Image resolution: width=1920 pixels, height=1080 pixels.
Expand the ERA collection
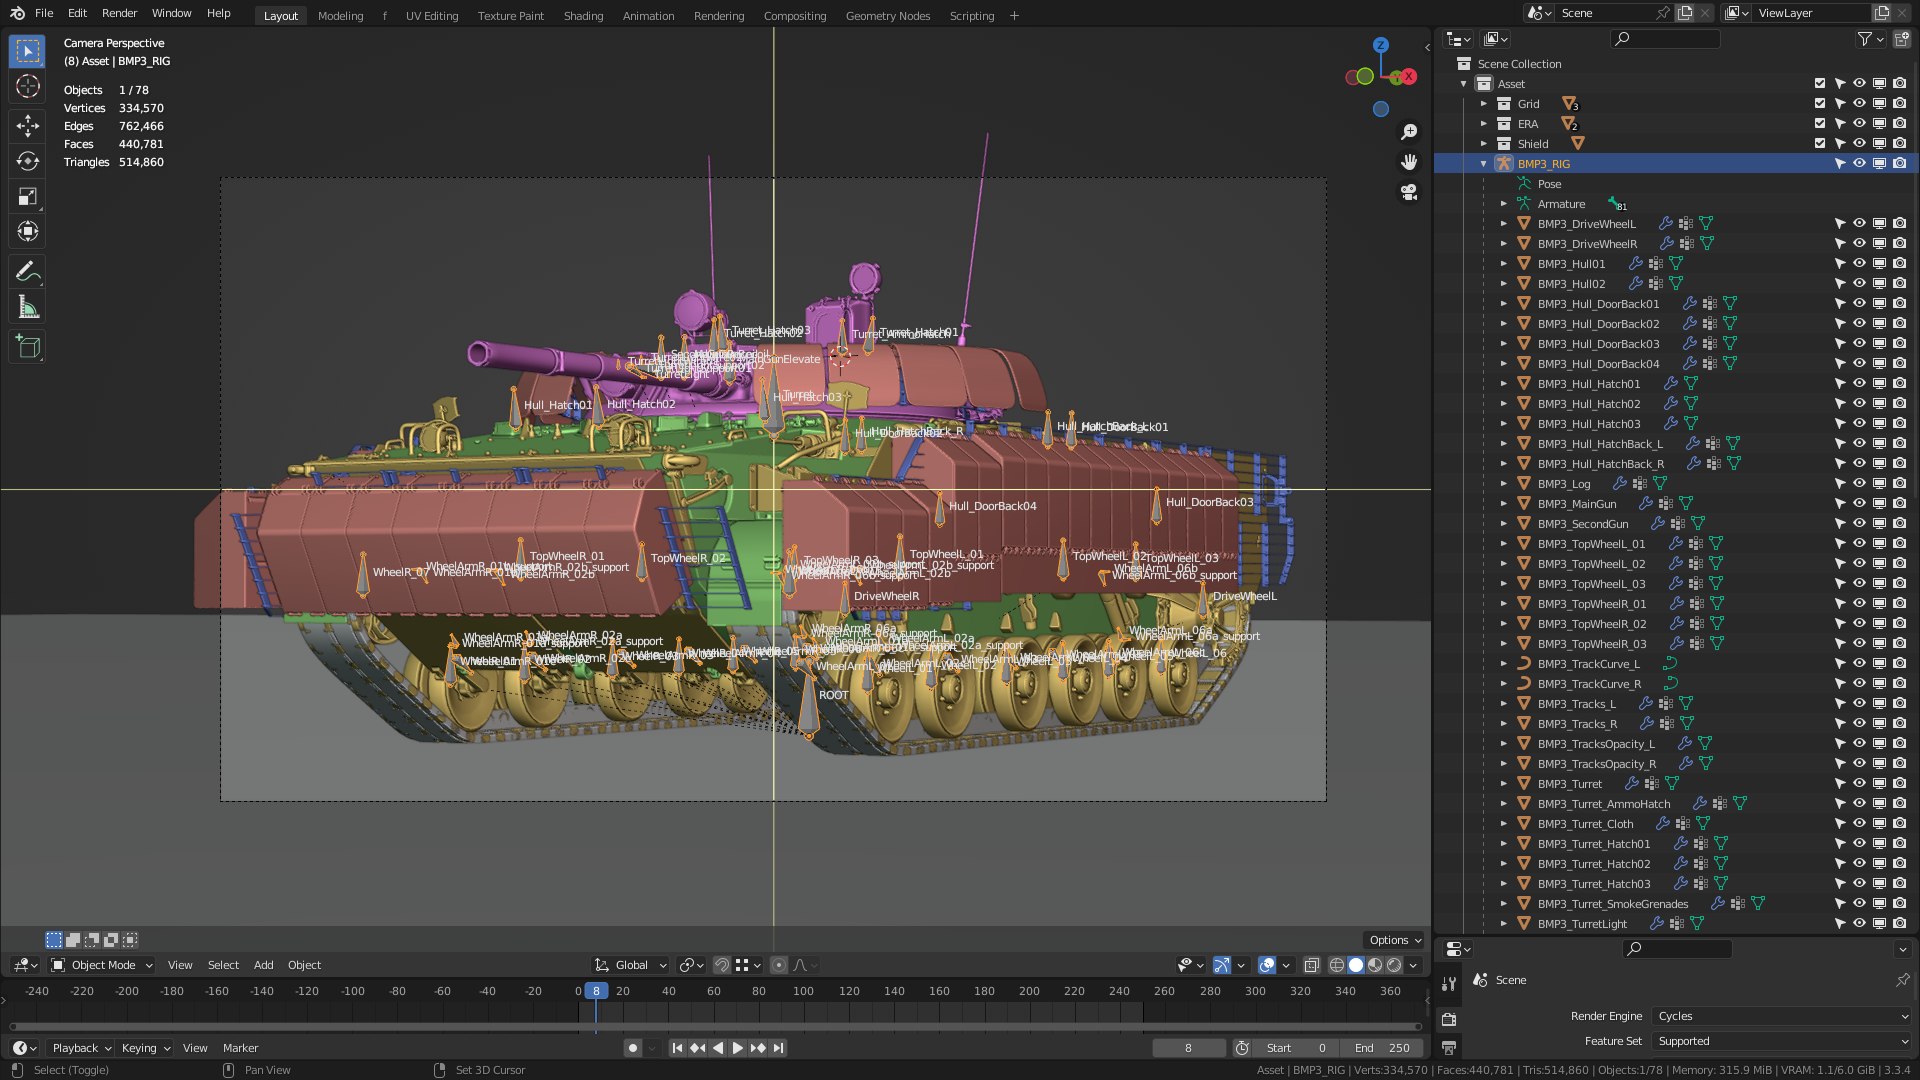click(x=1484, y=124)
